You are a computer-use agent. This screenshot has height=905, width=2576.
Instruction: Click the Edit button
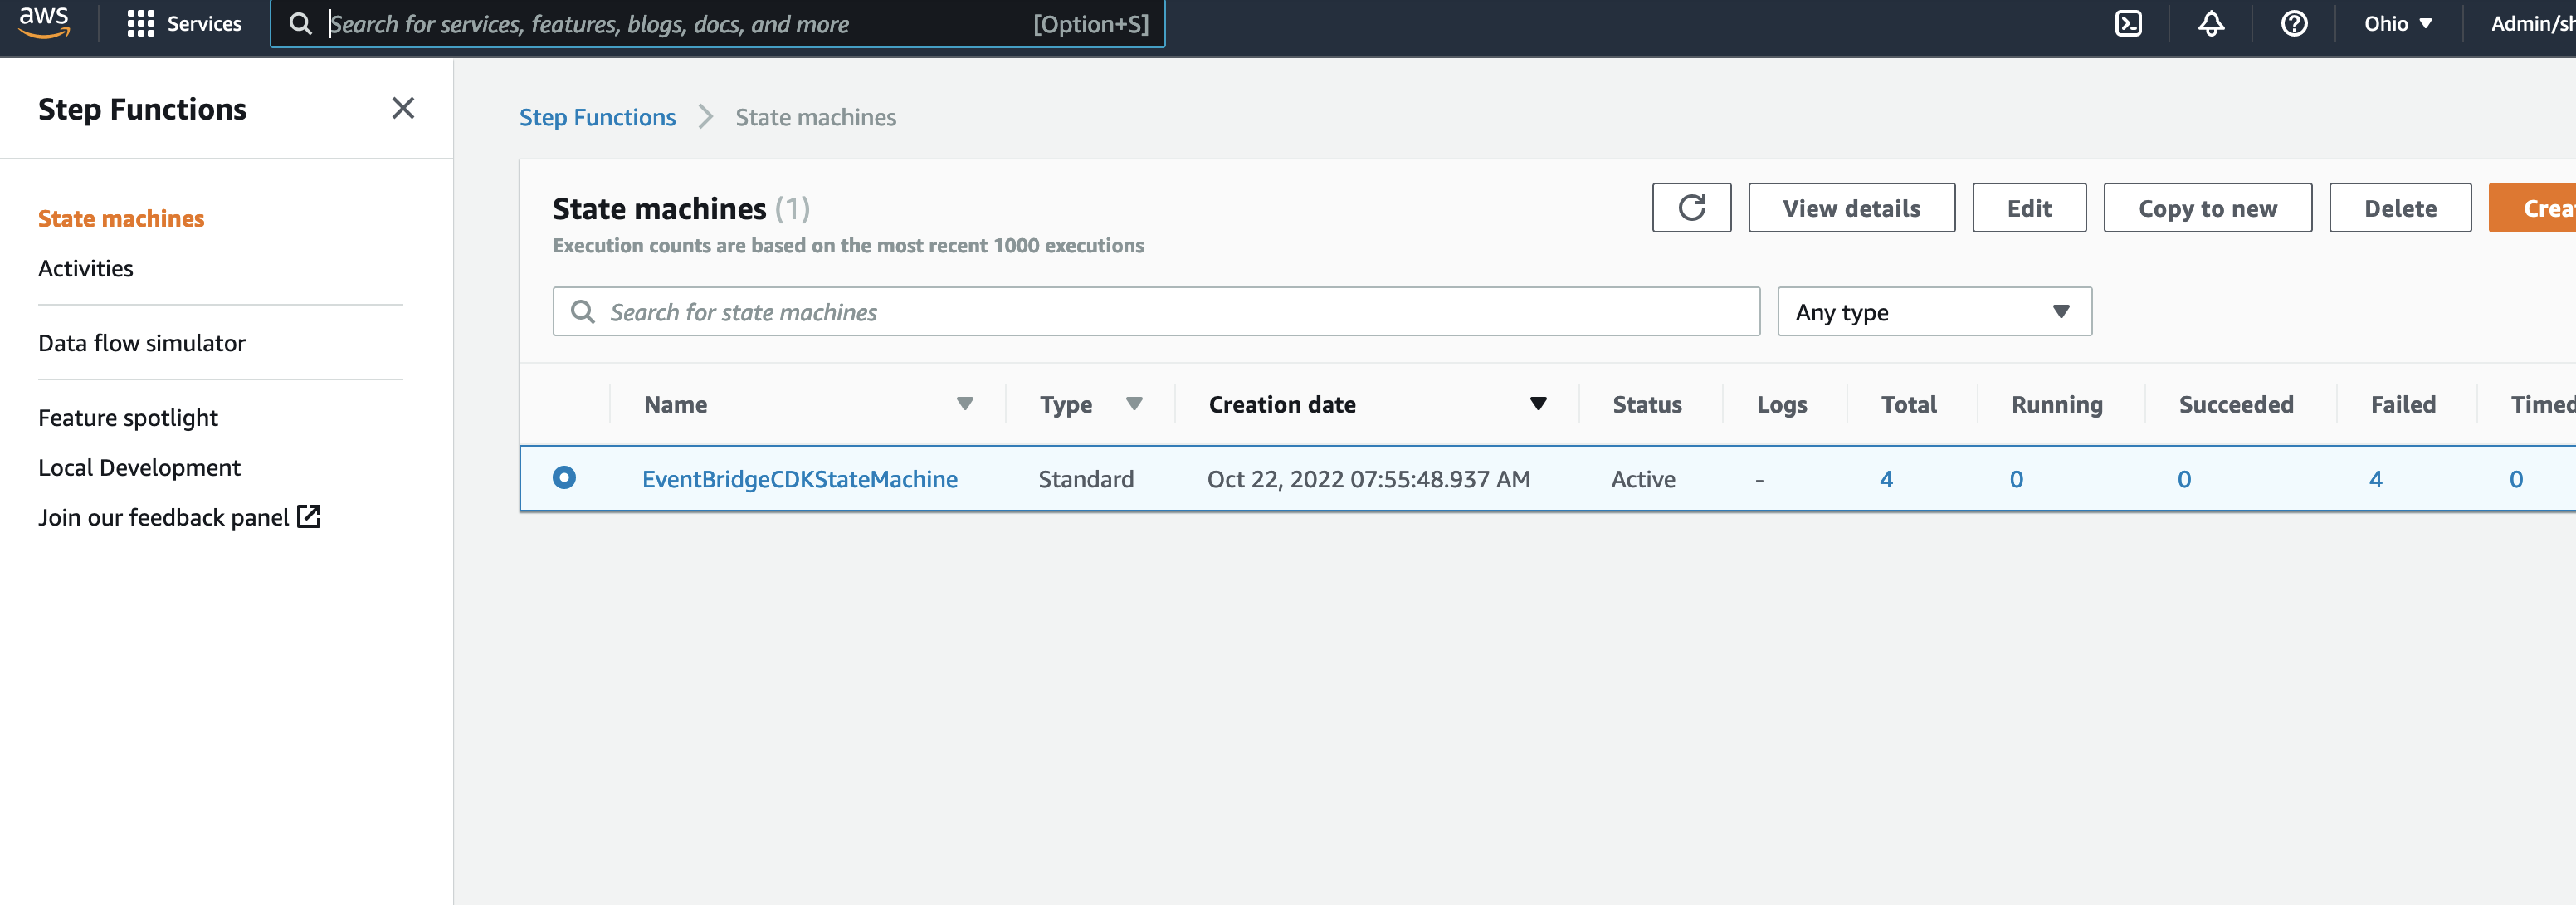pos(2029,208)
